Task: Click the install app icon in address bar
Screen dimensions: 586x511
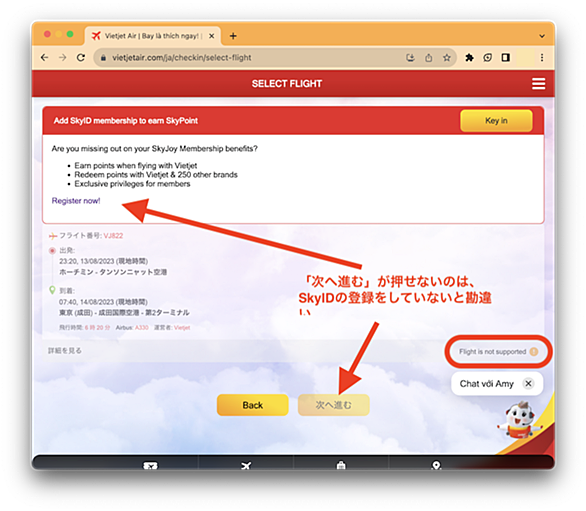Action: coord(410,58)
